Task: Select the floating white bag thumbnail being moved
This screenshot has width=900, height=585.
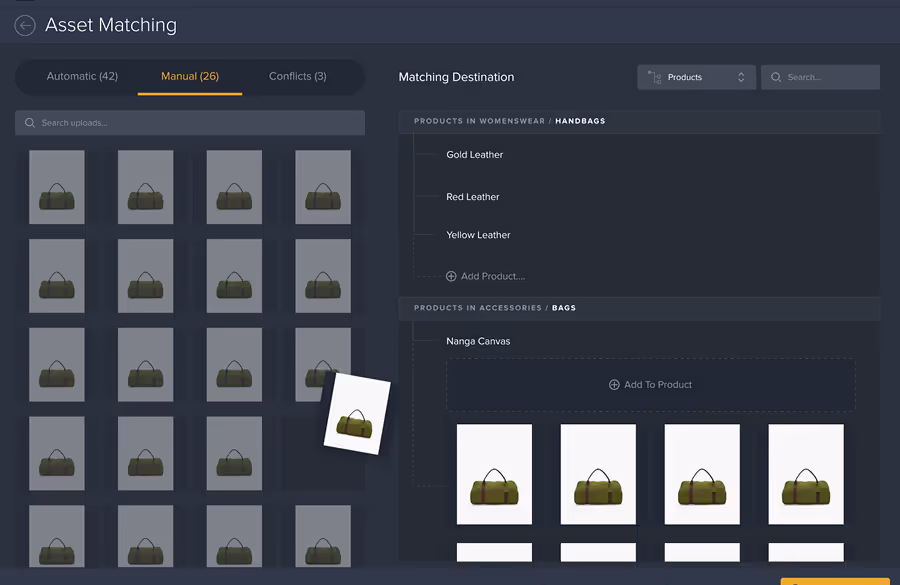Action: (x=357, y=414)
